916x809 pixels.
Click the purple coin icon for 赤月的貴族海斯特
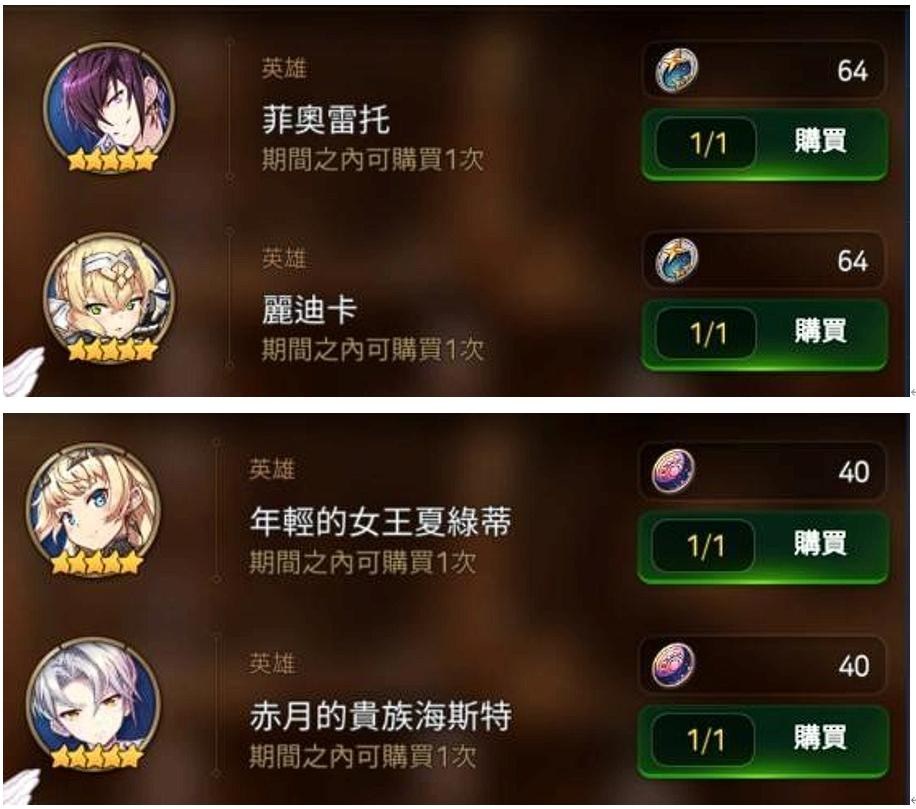(x=674, y=665)
